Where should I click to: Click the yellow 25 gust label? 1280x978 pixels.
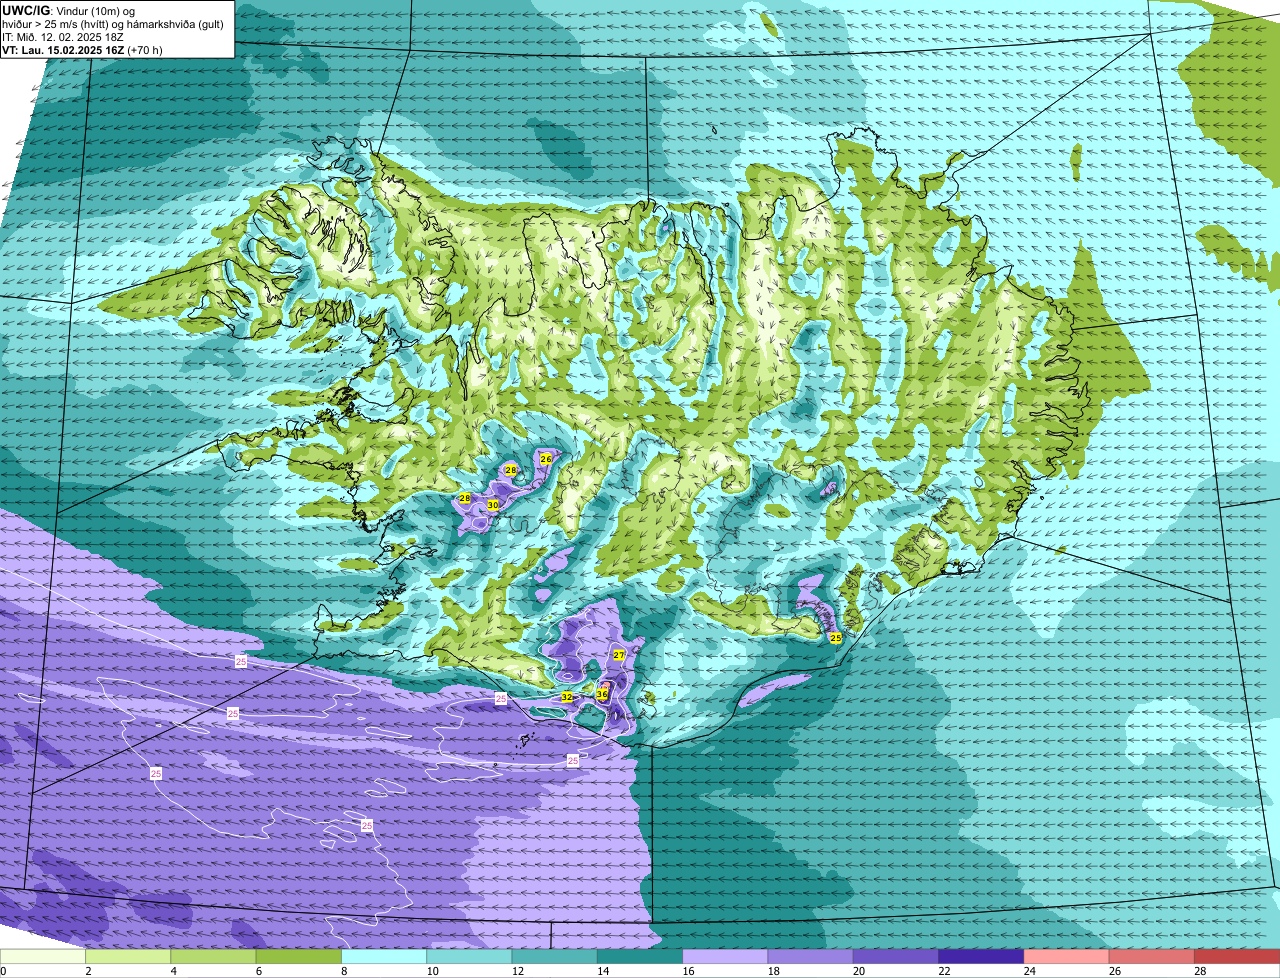point(836,637)
